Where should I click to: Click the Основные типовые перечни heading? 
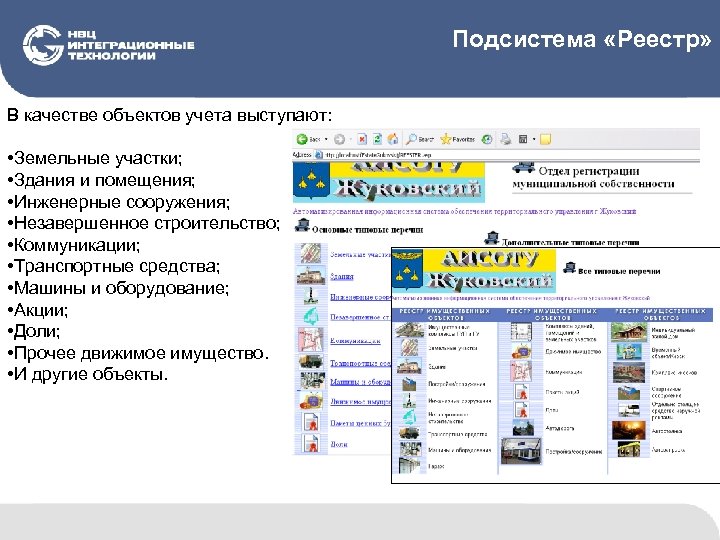[367, 230]
